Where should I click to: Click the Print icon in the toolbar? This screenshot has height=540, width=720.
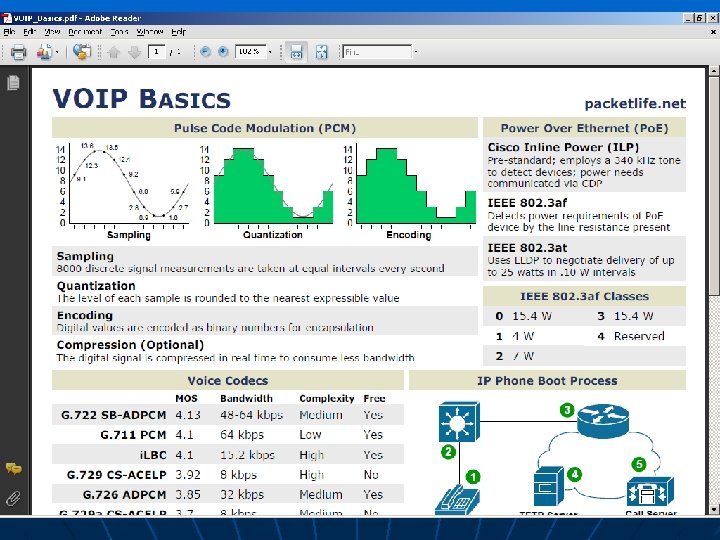18,52
